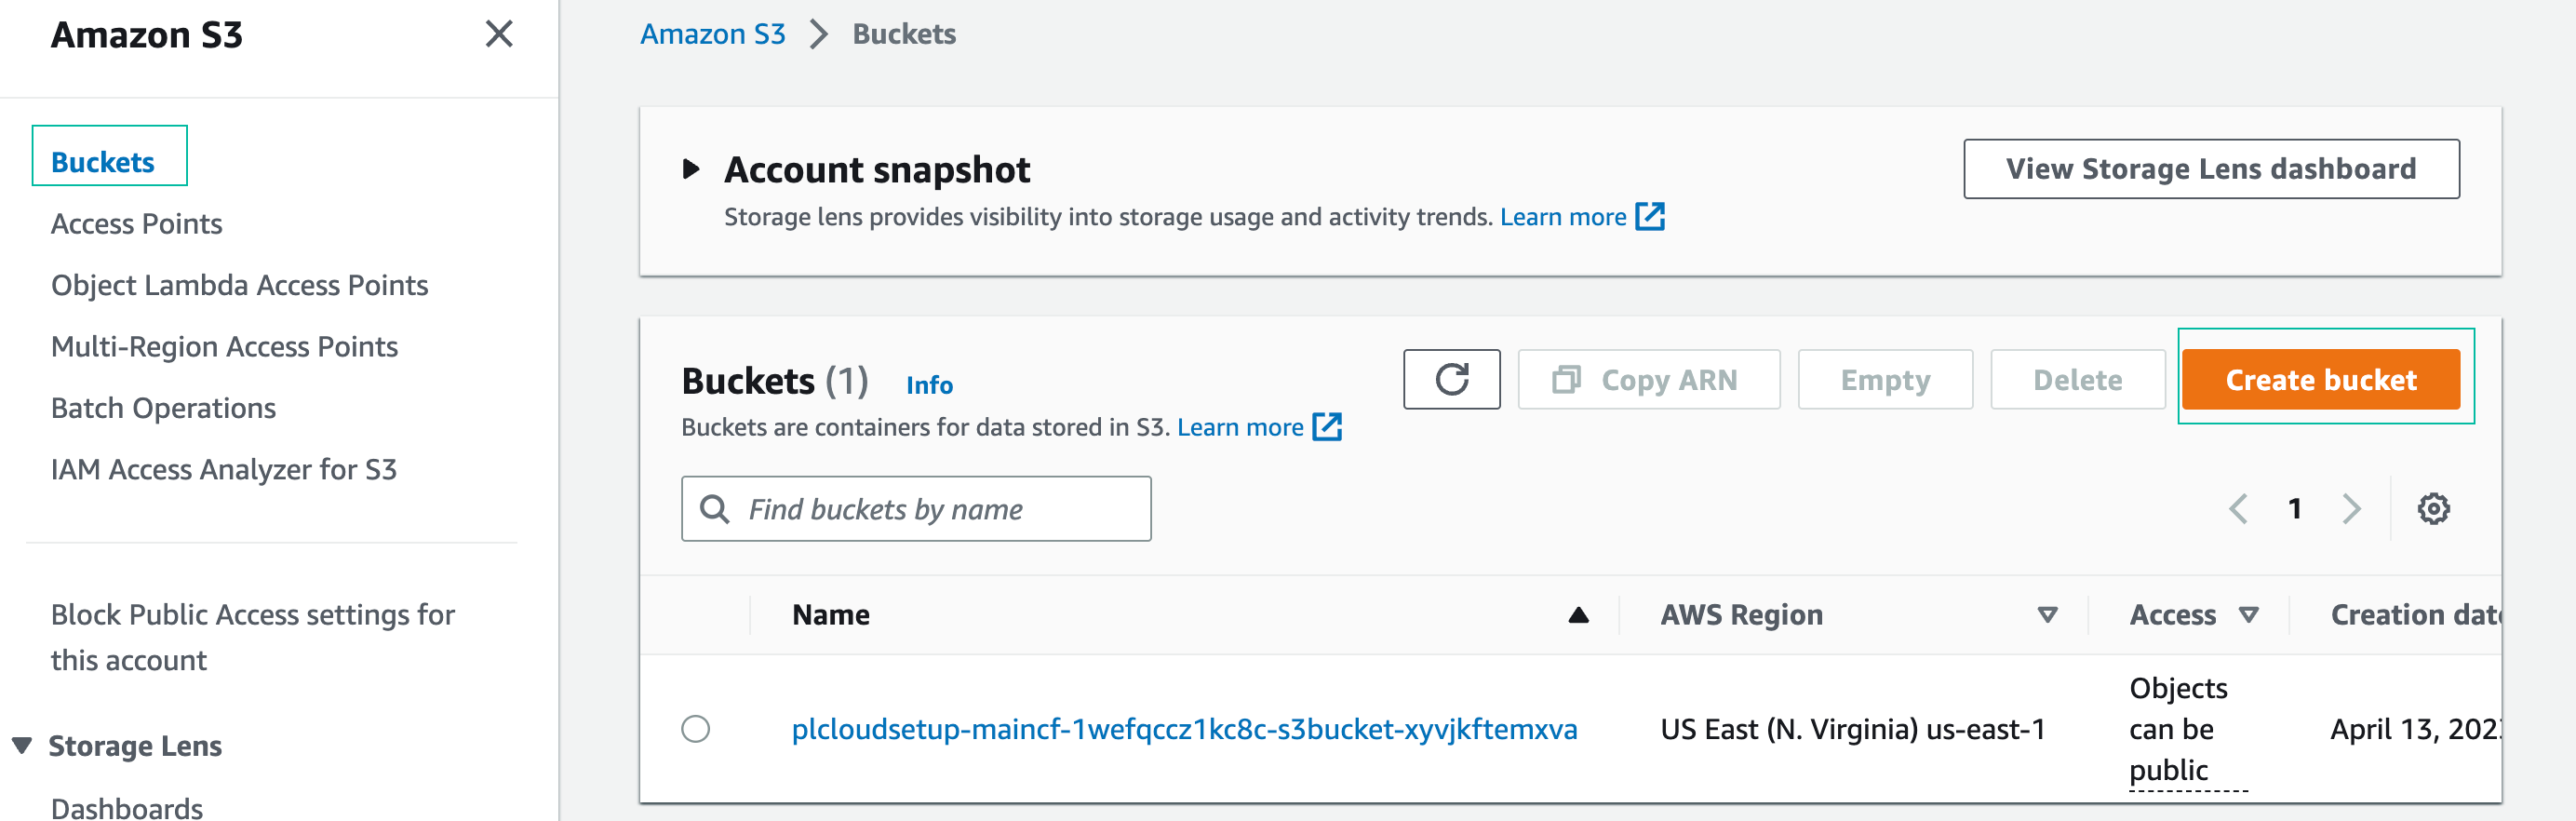Open table preferences gear icon
Screen dimensions: 2576x821
pos(2433,509)
